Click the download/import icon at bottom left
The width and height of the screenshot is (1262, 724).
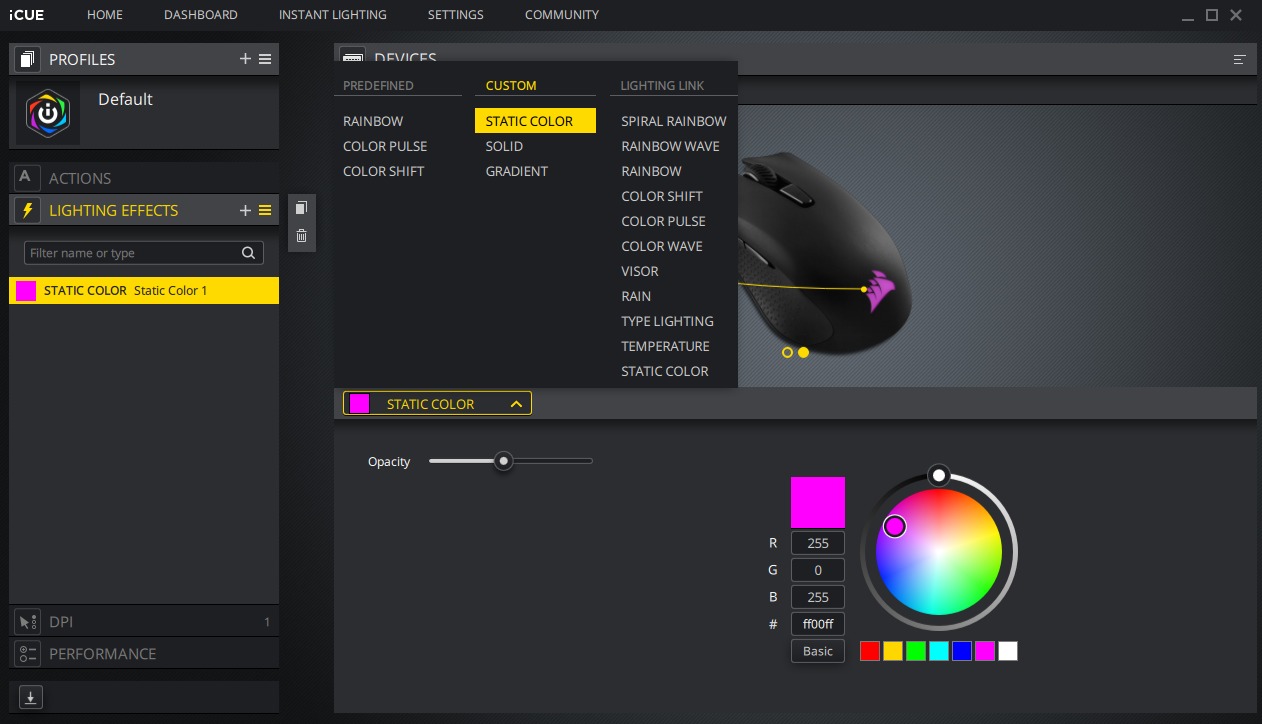click(x=30, y=697)
